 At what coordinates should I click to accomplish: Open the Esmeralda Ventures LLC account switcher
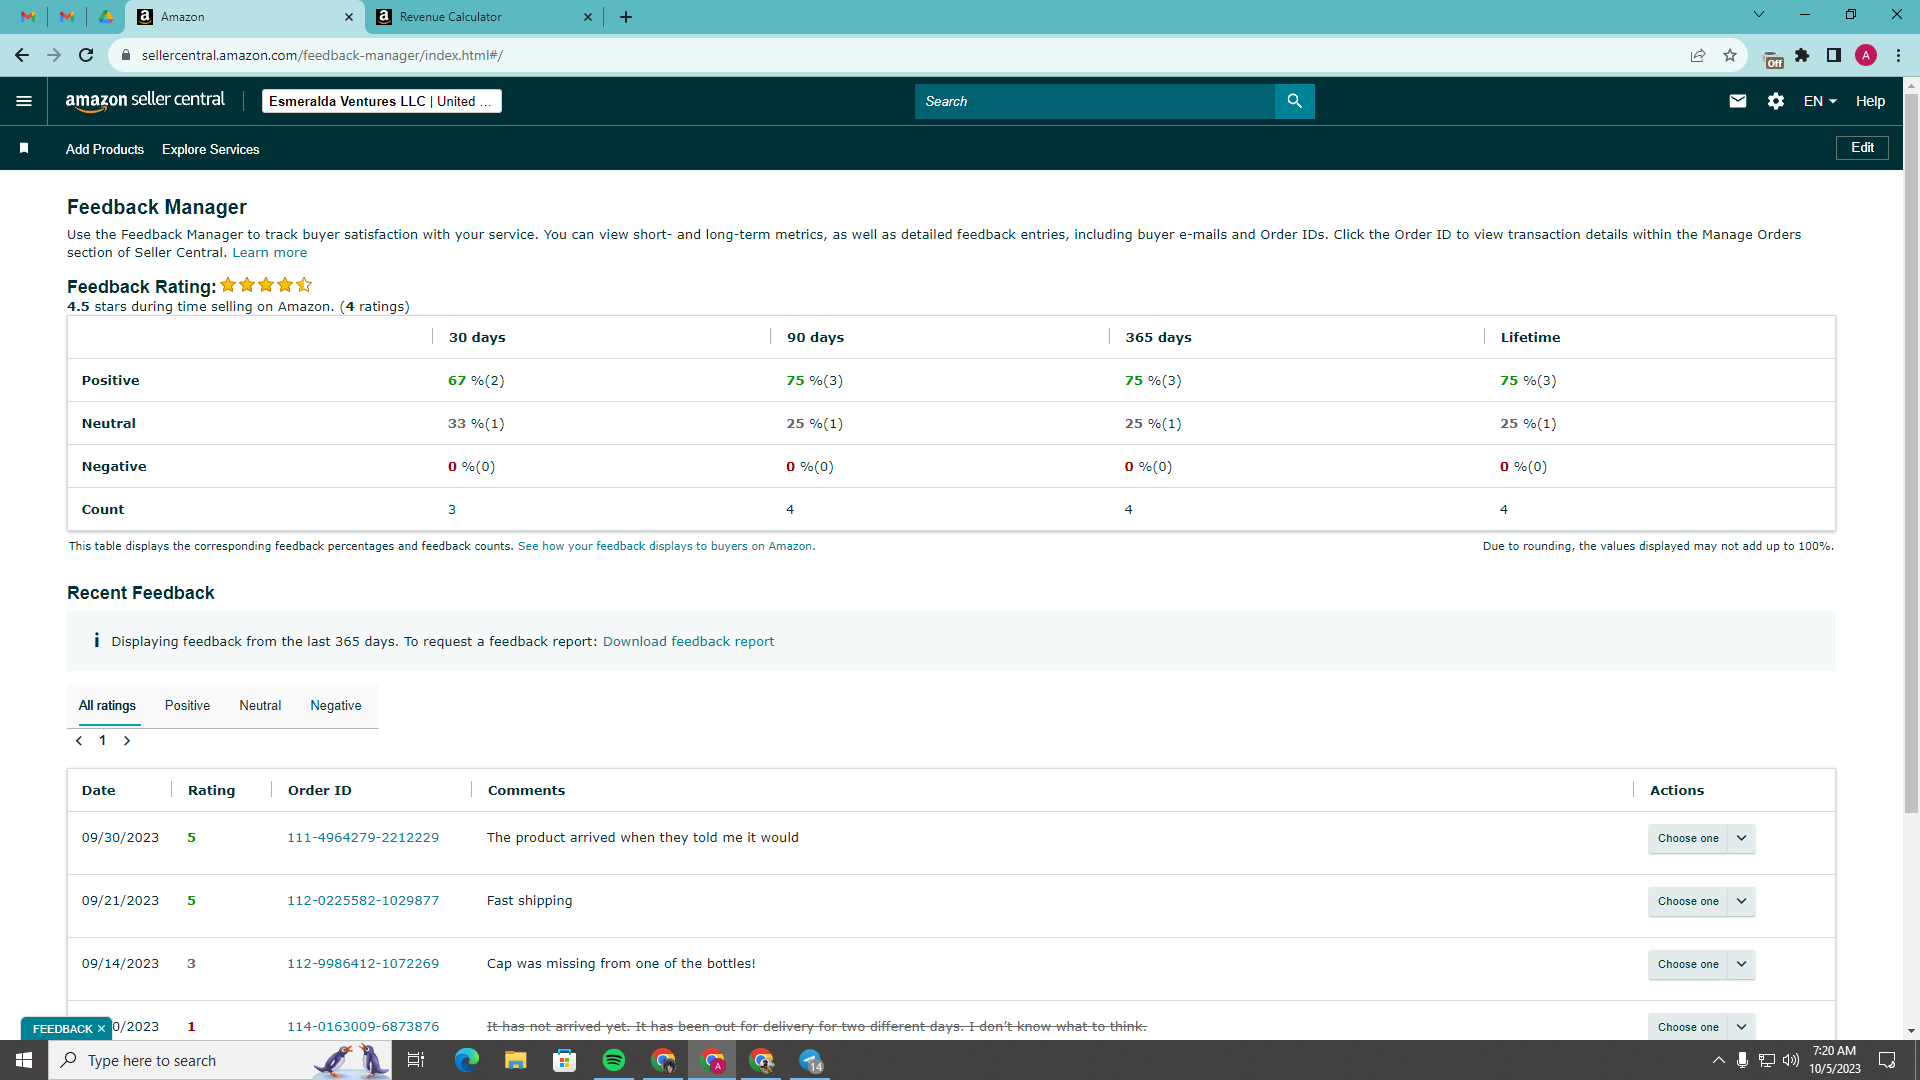pos(381,101)
